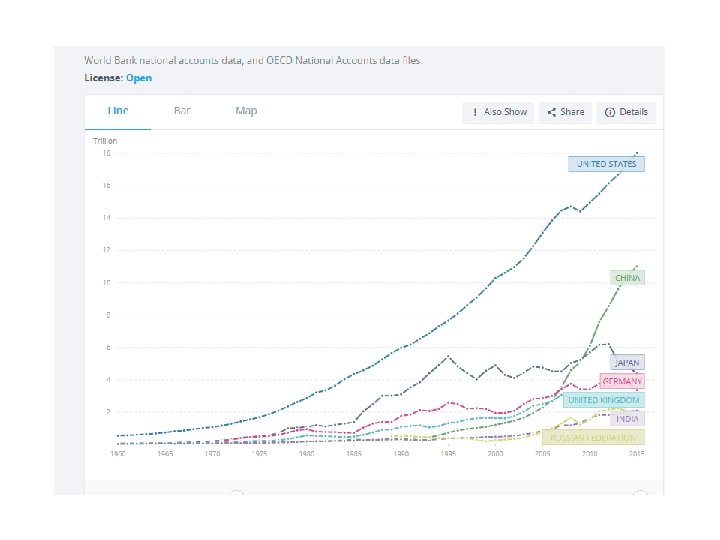Click the Germany series label
720x540 pixels.
[x=622, y=381]
